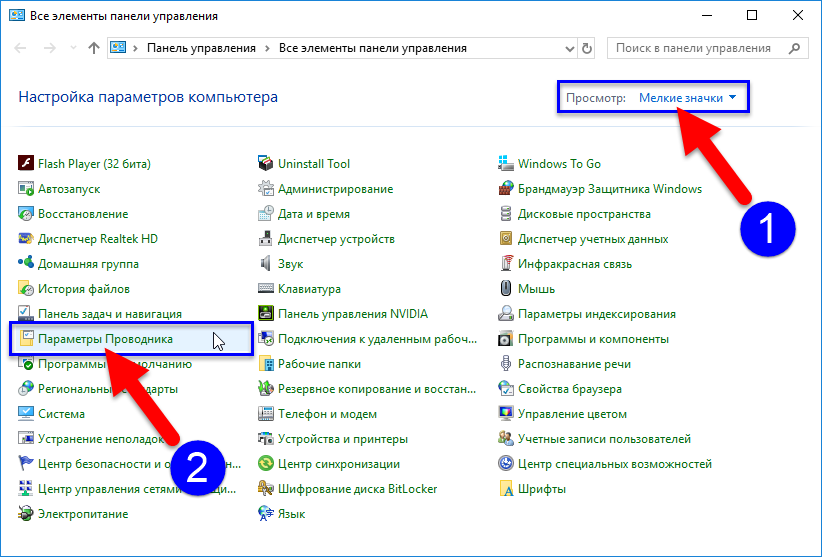Open the Мелкие значки view dropdown
This screenshot has width=822, height=557.
(687, 98)
